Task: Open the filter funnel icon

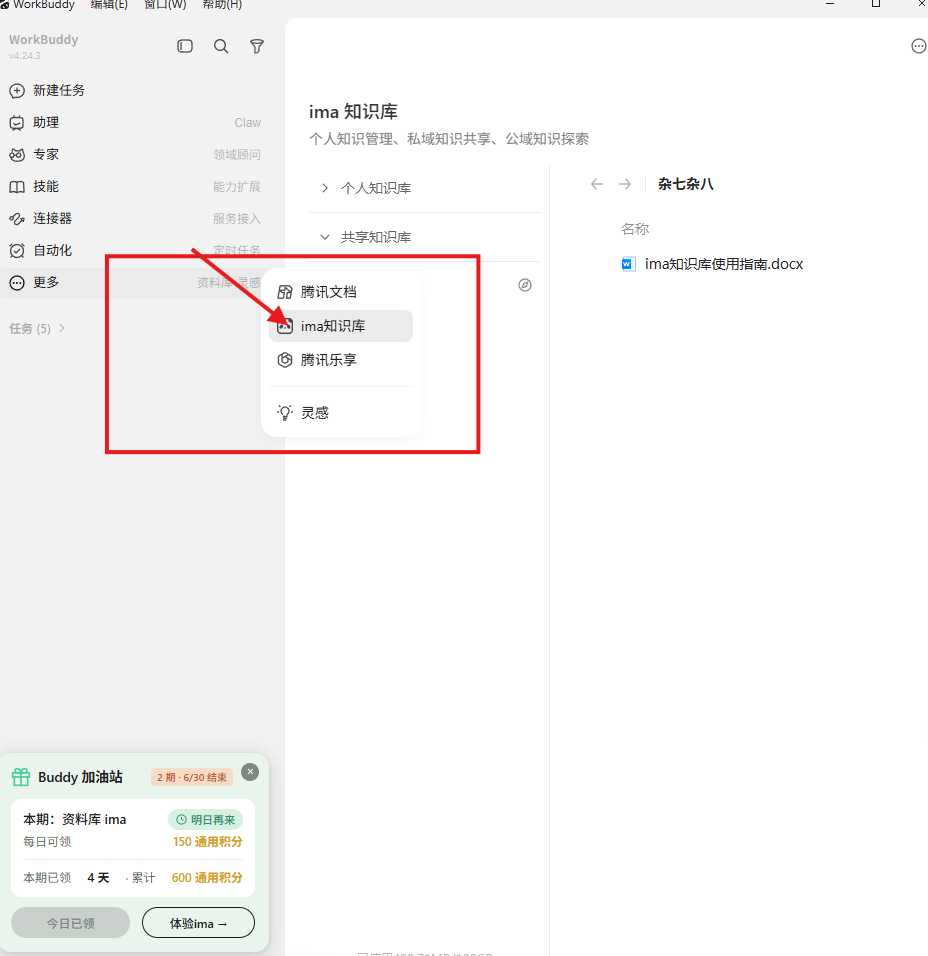Action: [x=257, y=46]
